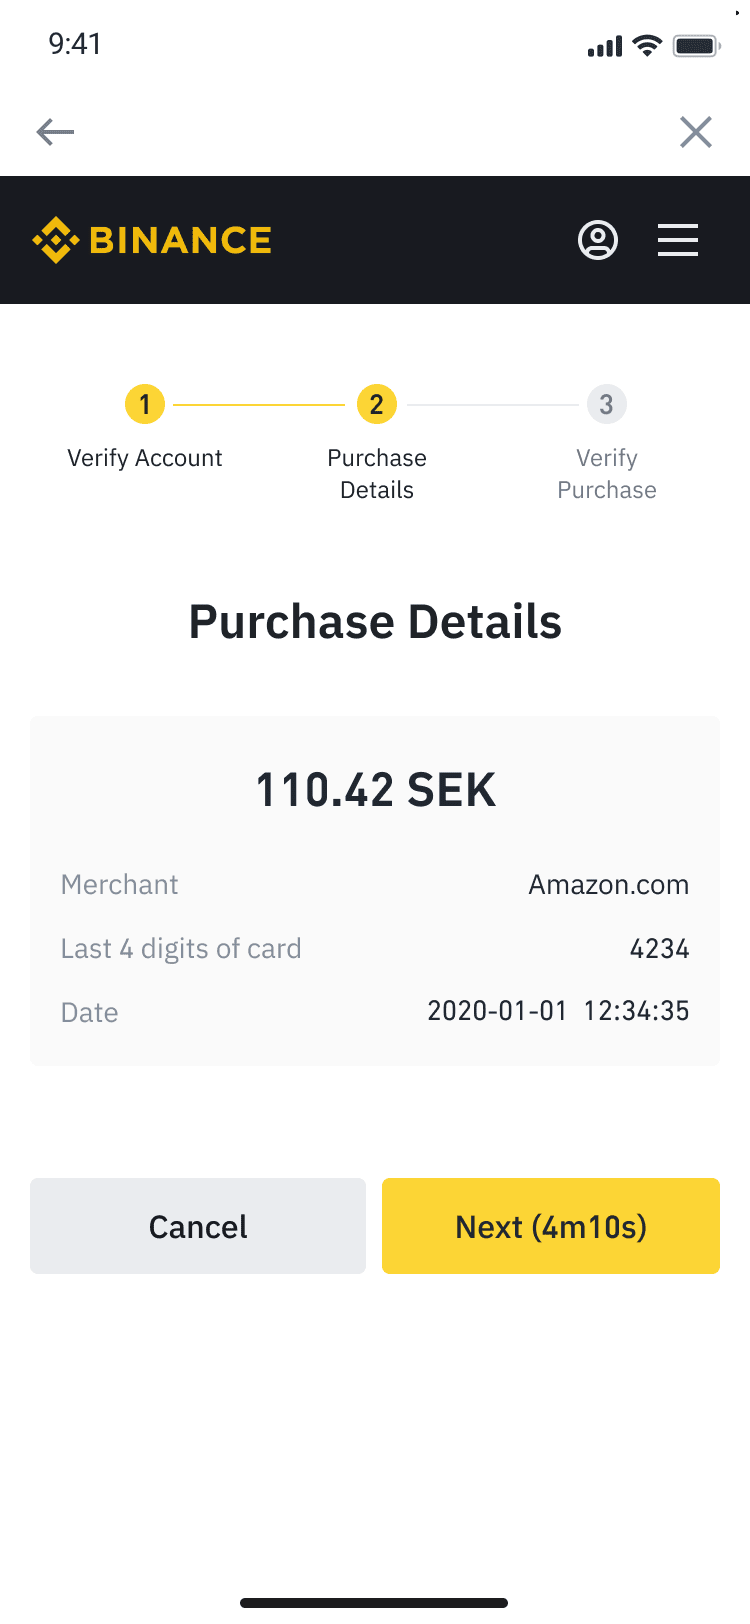Tap the Amazon.com merchant value

pos(609,885)
